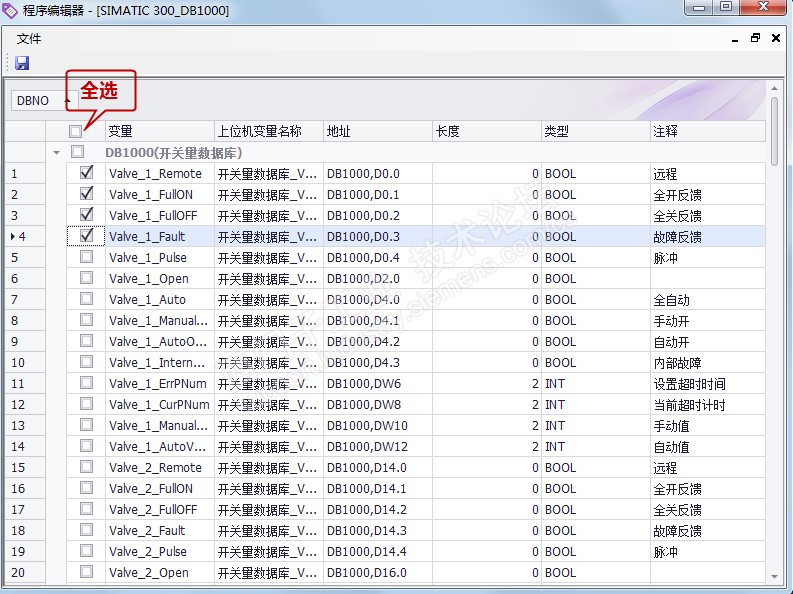
Task: Click address cell DB1000,D0.0
Action: point(378,173)
